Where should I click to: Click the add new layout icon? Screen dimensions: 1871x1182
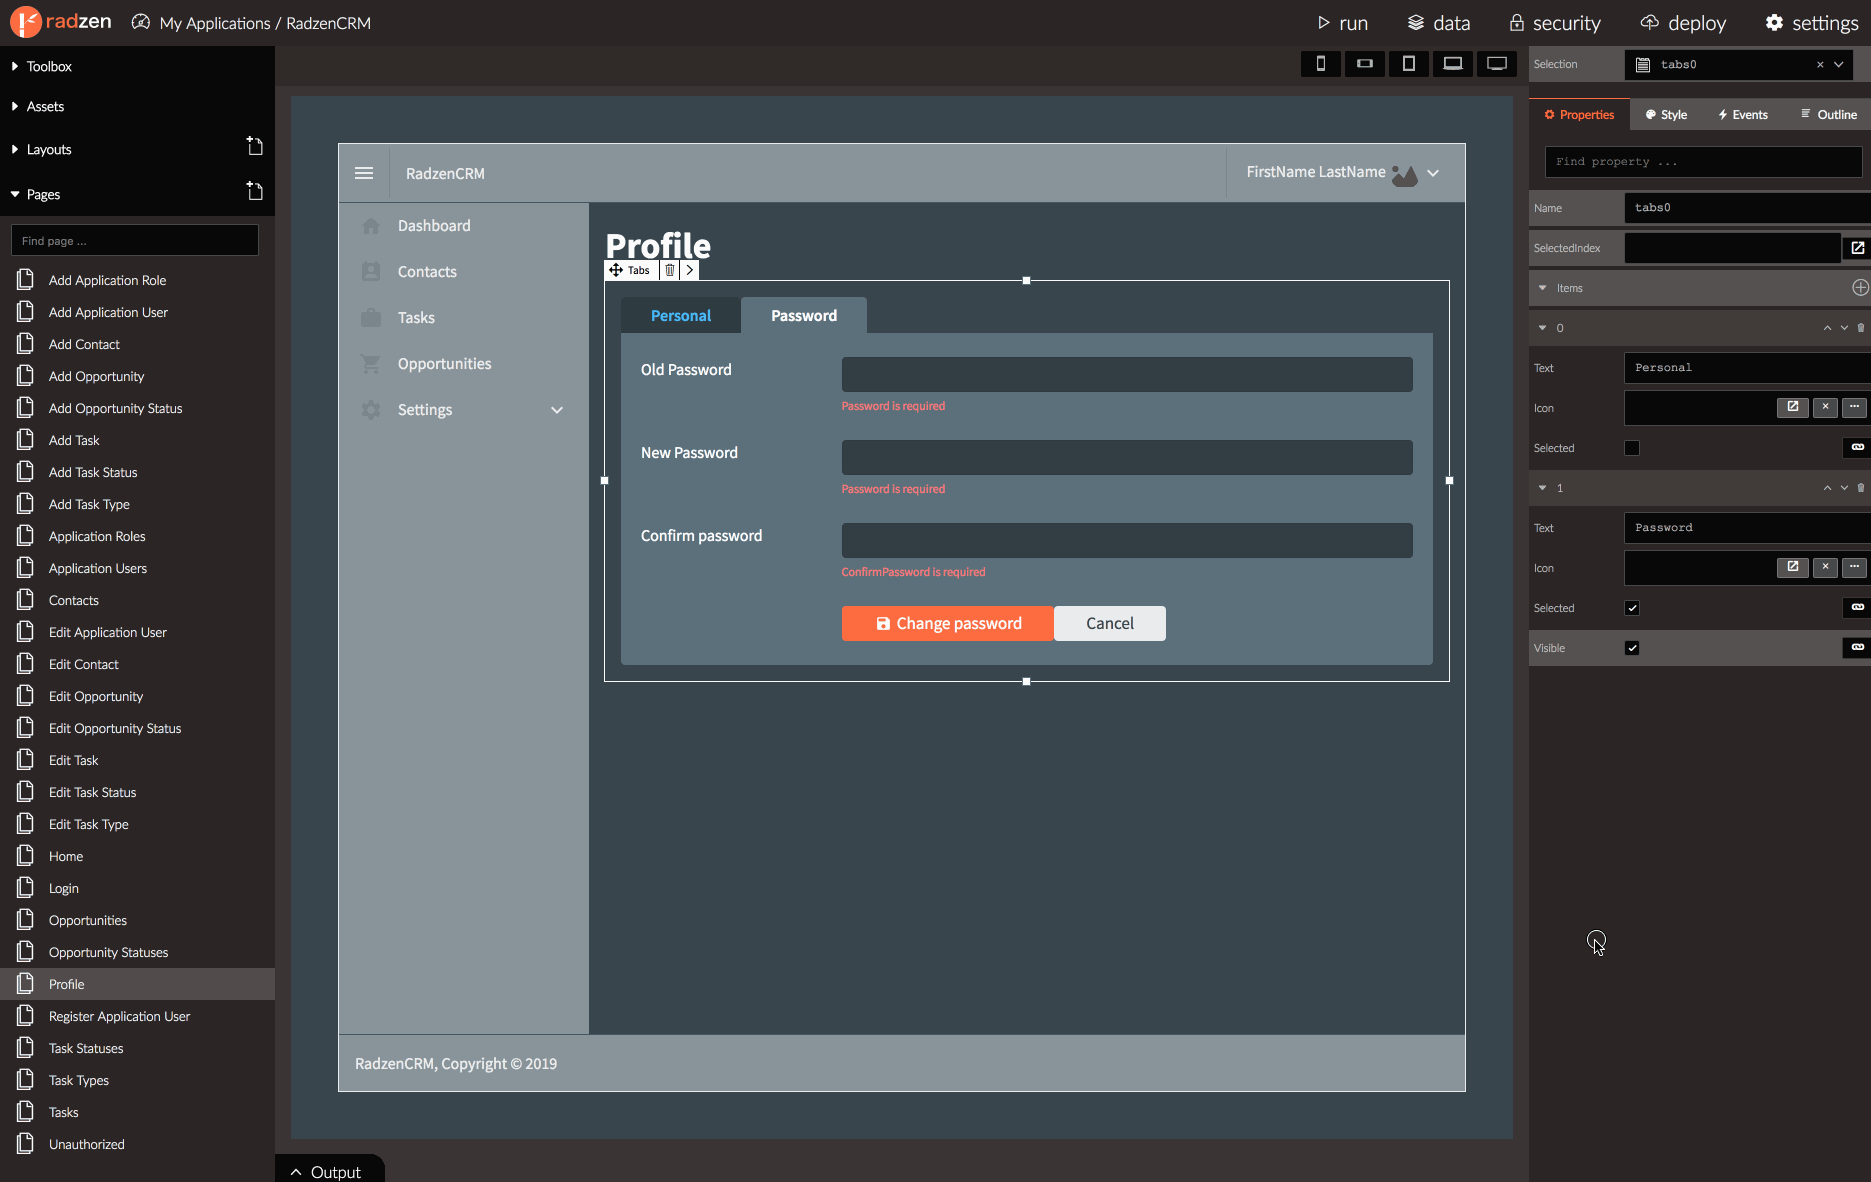(255, 147)
